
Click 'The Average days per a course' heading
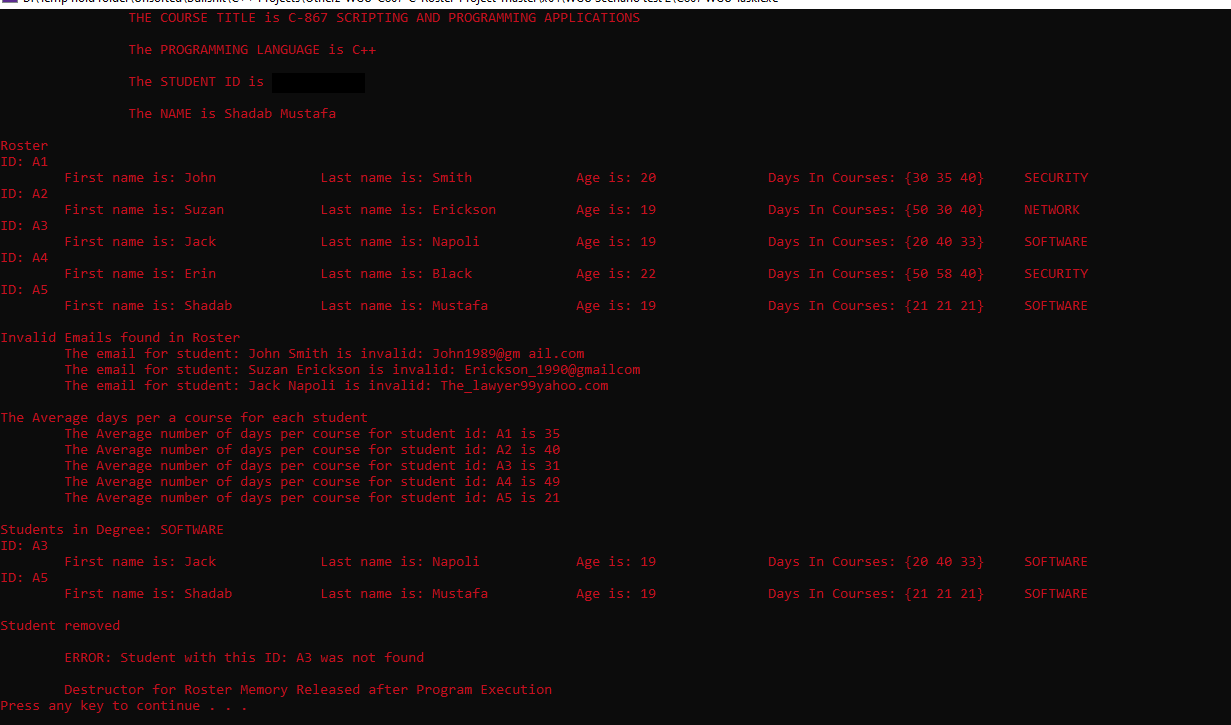[x=184, y=418]
